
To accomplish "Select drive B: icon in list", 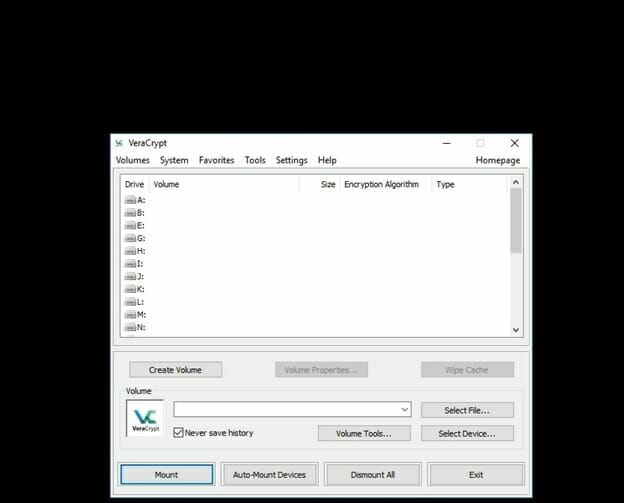I will (x=130, y=213).
